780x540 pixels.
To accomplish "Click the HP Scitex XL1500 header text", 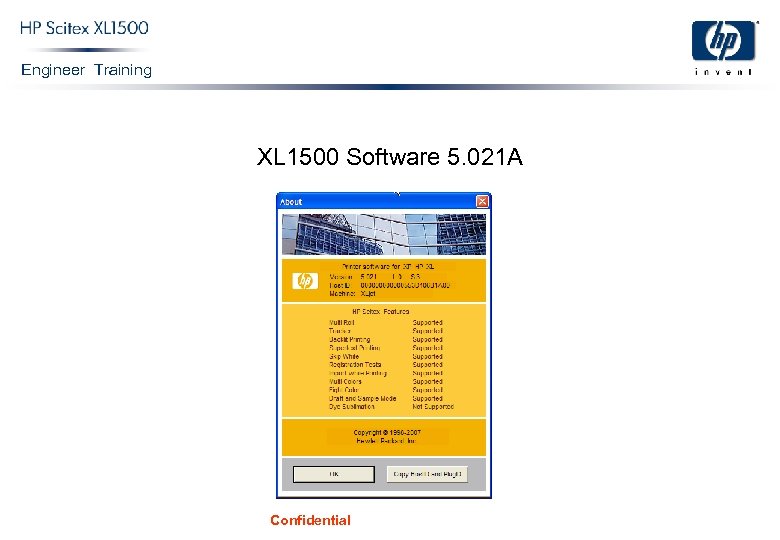I will tap(84, 28).
